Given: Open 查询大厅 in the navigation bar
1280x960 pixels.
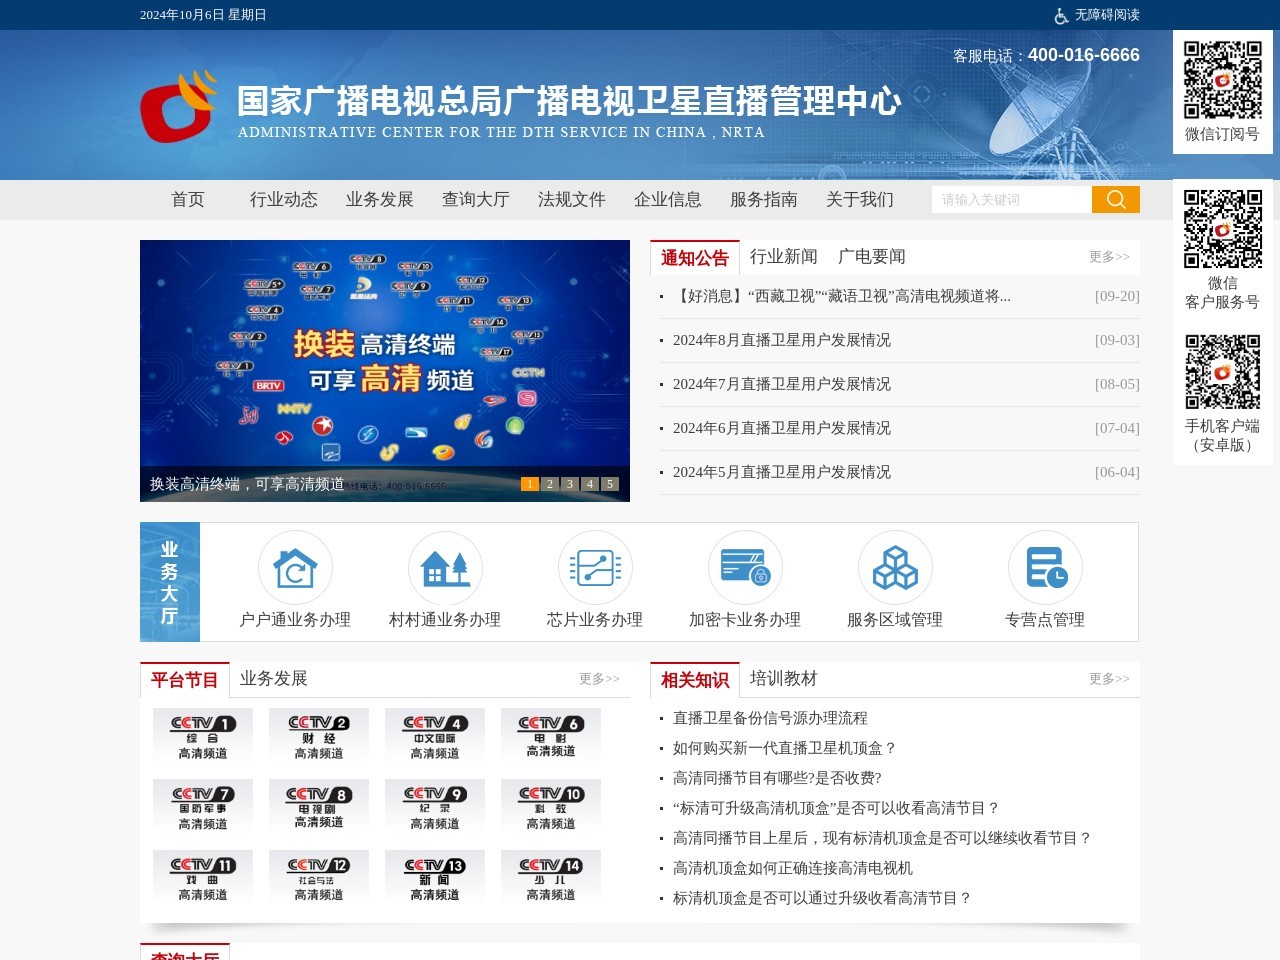Looking at the screenshot, I should point(474,199).
